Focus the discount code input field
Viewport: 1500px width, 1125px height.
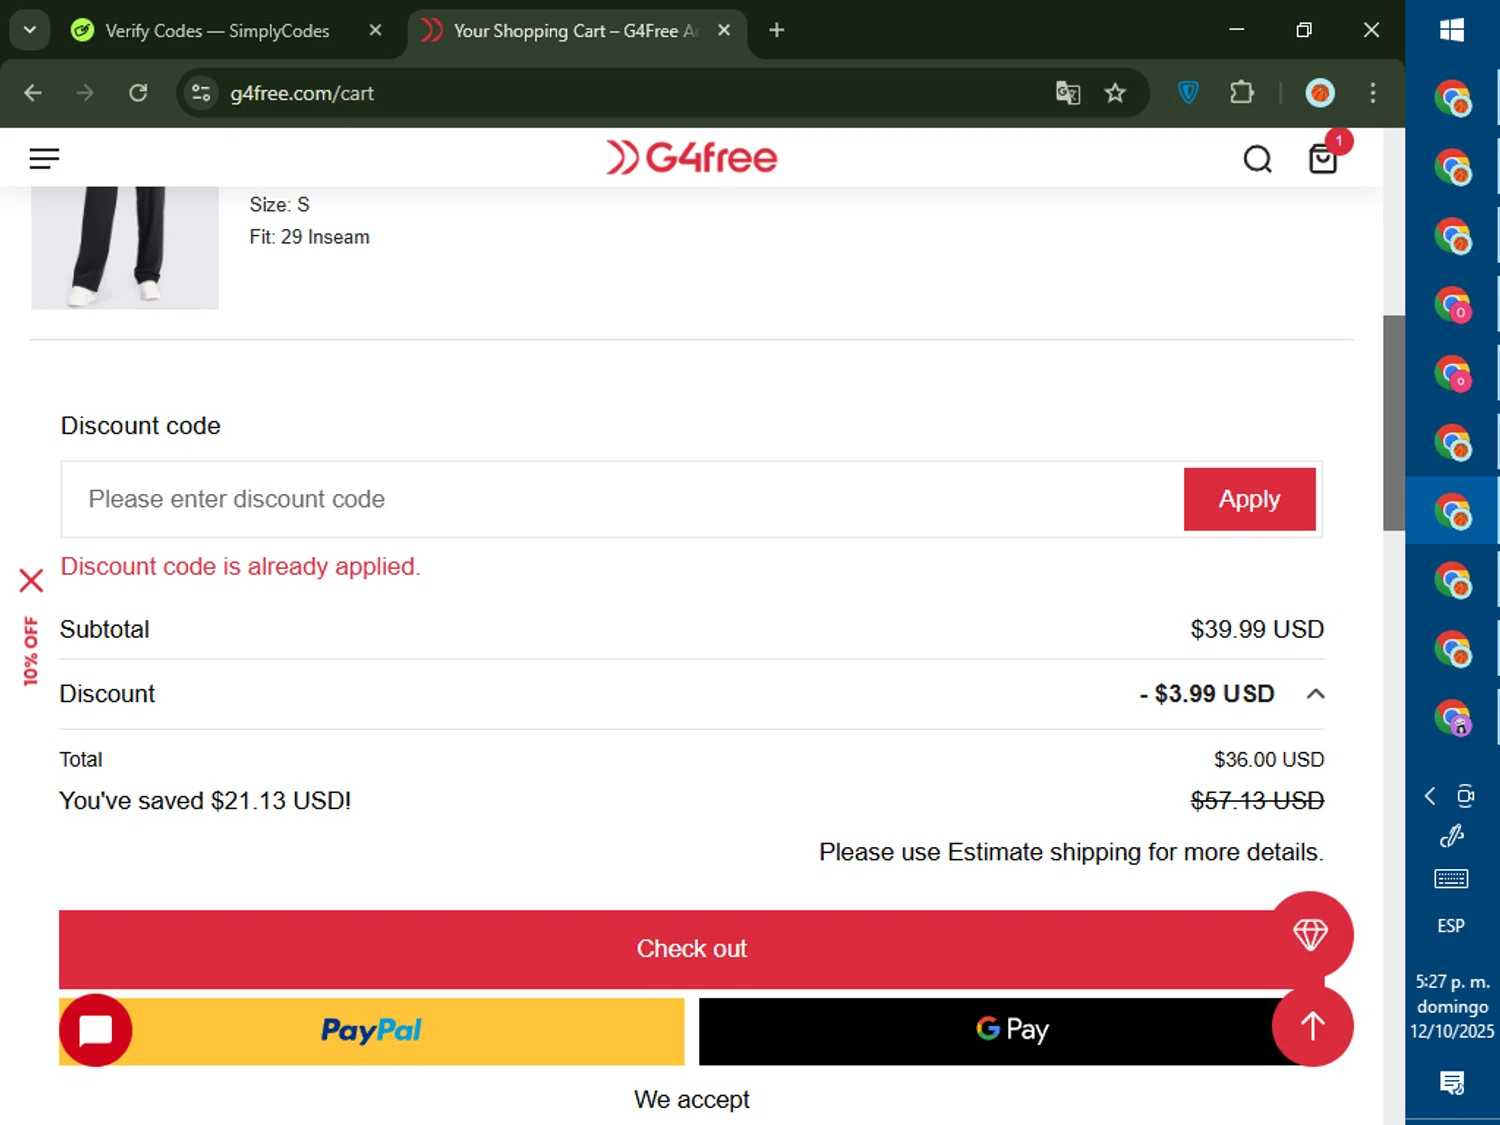click(x=622, y=499)
